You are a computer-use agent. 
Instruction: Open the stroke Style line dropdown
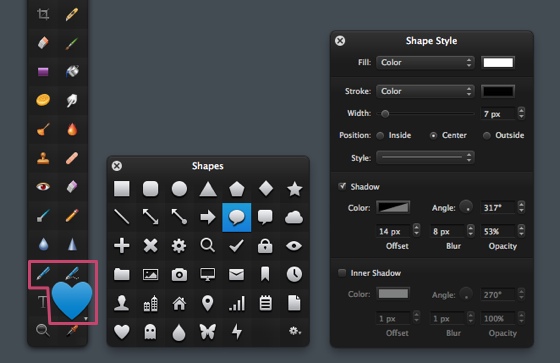coord(425,157)
